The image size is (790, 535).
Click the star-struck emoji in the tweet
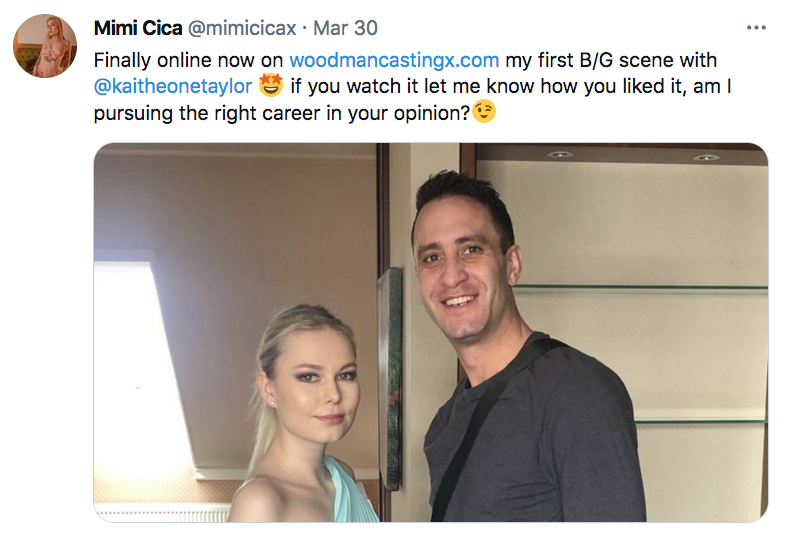(271, 86)
